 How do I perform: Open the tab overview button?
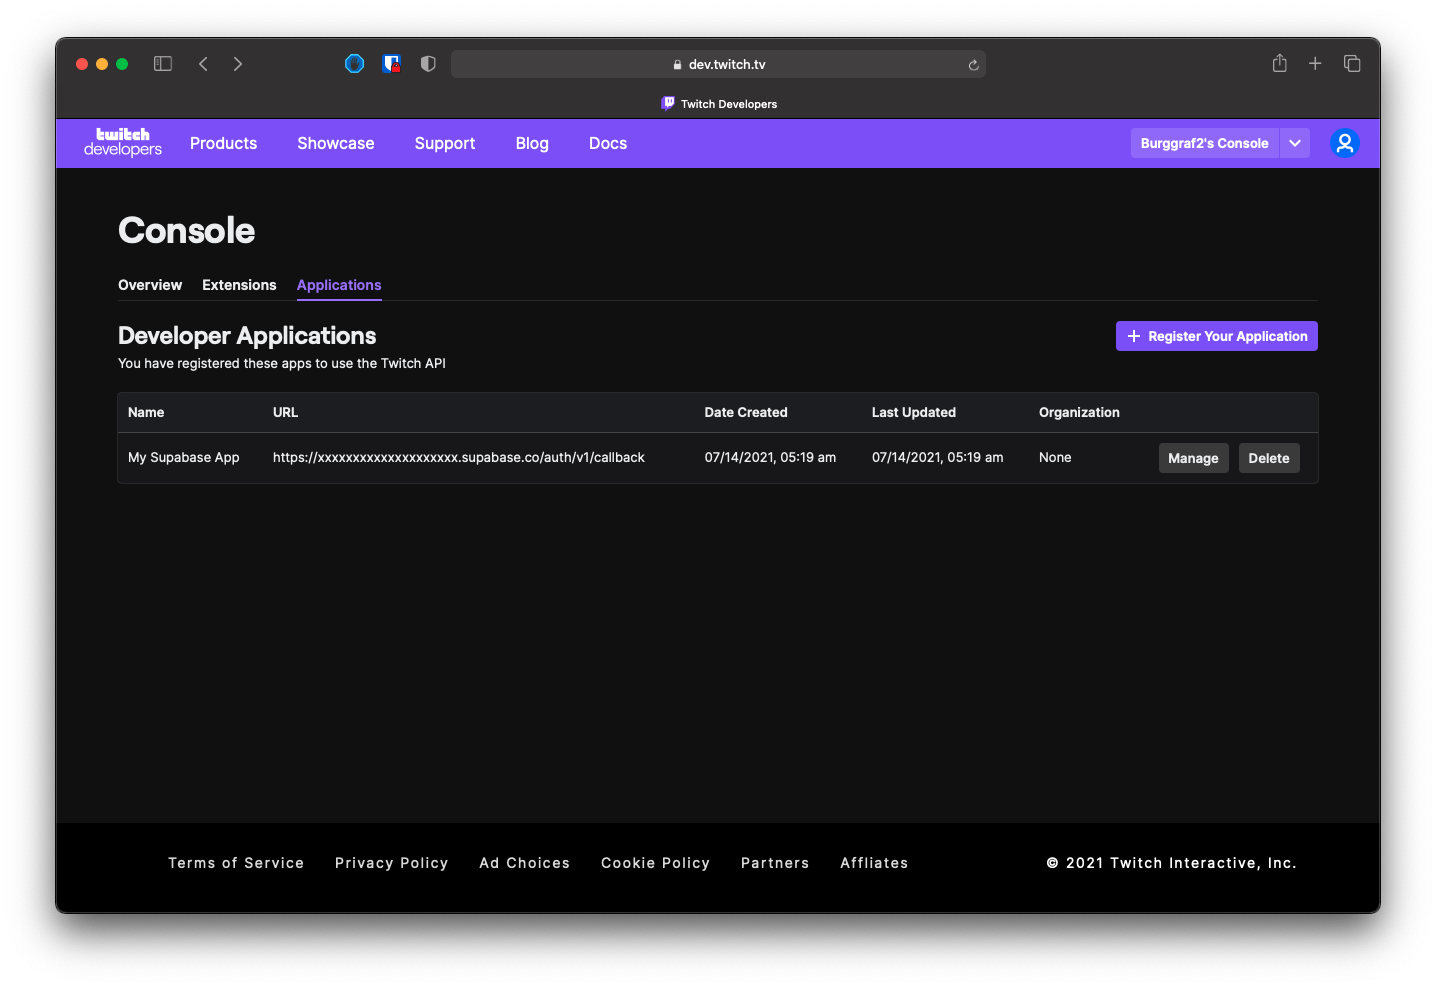coord(1352,63)
